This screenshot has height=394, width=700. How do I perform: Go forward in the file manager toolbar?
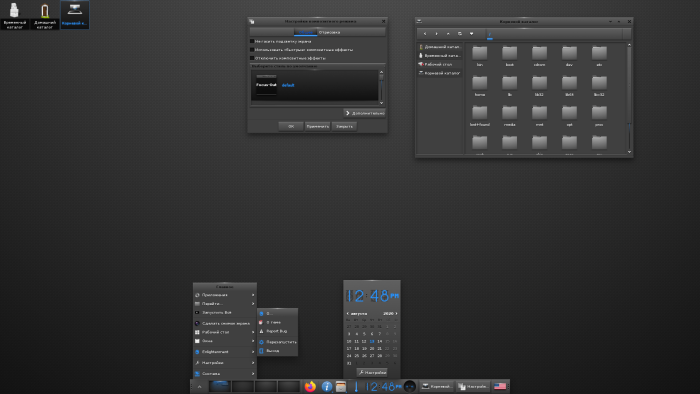click(437, 33)
